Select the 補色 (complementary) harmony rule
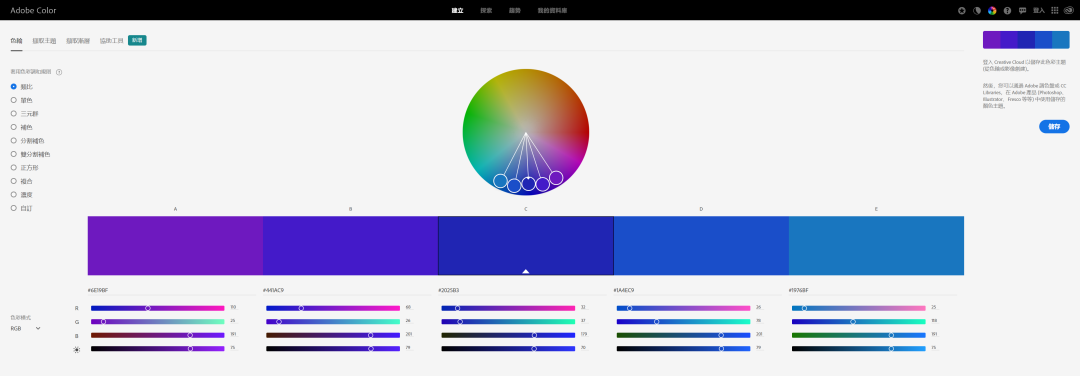This screenshot has height=376, width=1080. pos(21,127)
